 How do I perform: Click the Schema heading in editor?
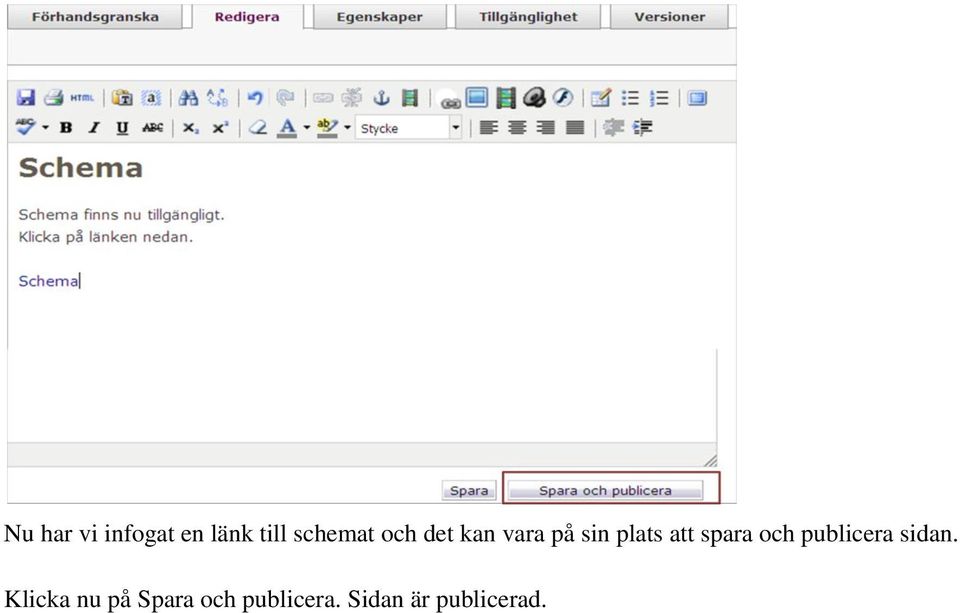(81, 168)
